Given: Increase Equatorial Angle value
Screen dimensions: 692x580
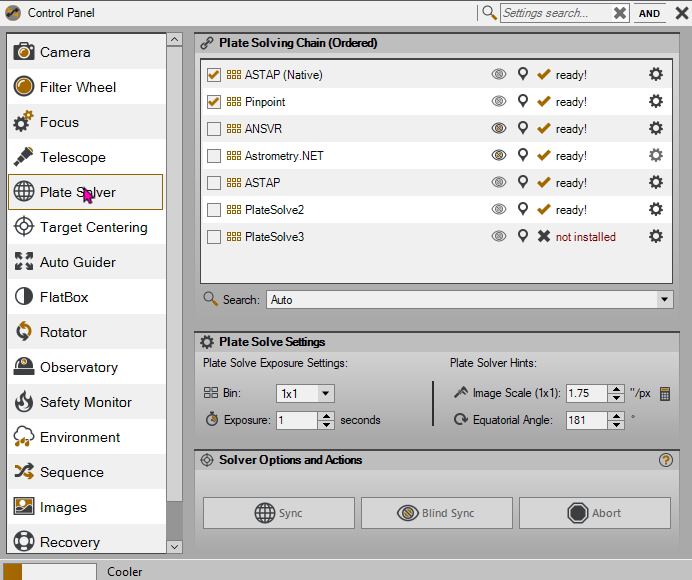Looking at the screenshot, I should coord(616,416).
